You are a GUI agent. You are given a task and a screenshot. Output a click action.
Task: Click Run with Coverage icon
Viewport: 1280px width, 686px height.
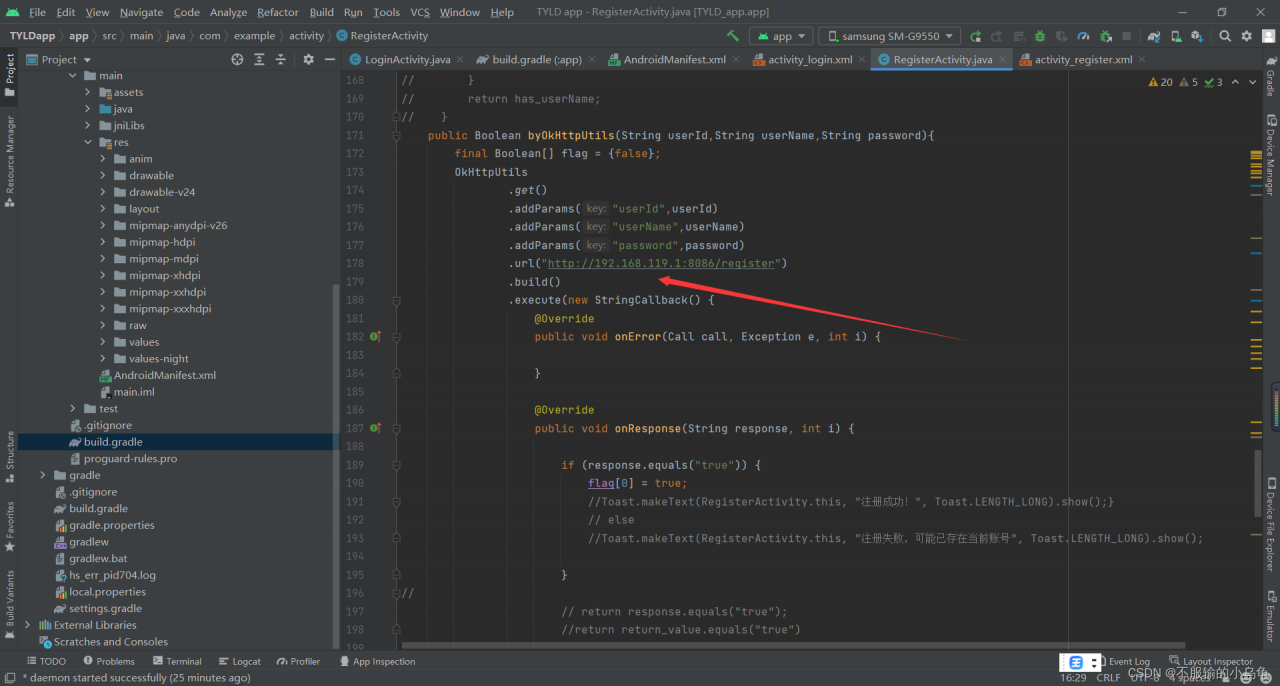[1062, 36]
